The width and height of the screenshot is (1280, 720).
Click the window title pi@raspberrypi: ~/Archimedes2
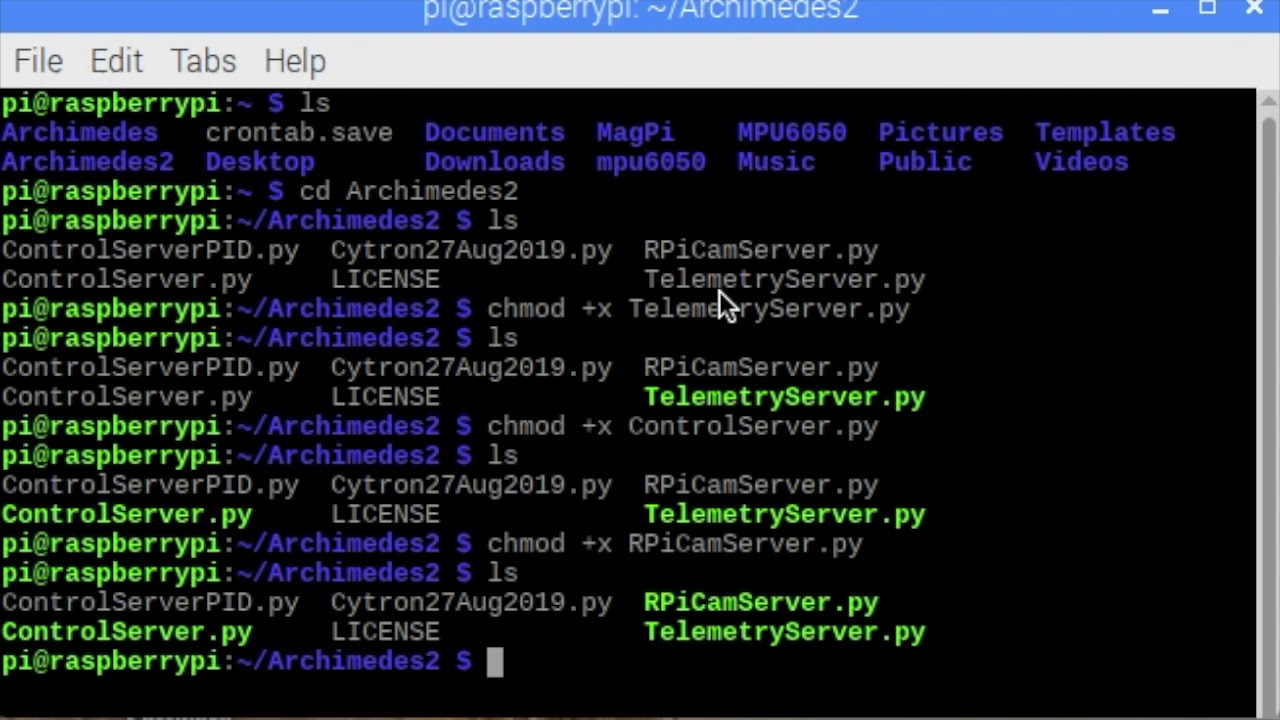coord(640,10)
